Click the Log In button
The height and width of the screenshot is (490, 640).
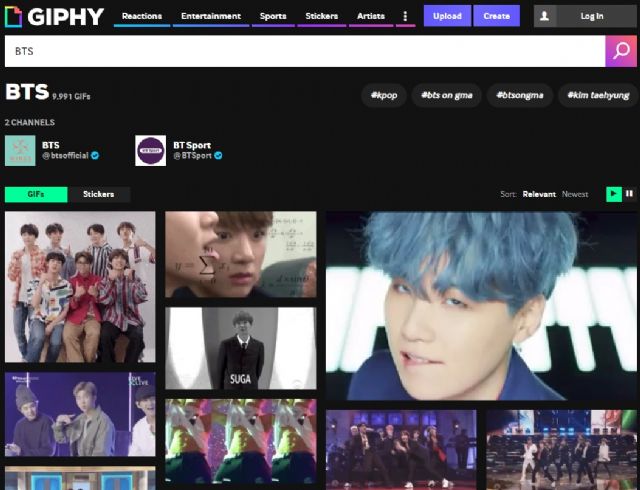tap(592, 16)
